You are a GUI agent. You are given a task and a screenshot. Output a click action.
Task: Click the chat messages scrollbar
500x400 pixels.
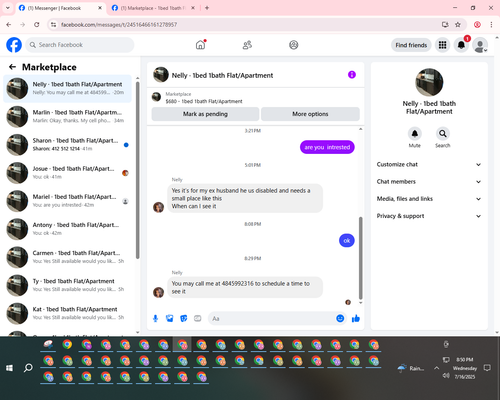(x=360, y=258)
